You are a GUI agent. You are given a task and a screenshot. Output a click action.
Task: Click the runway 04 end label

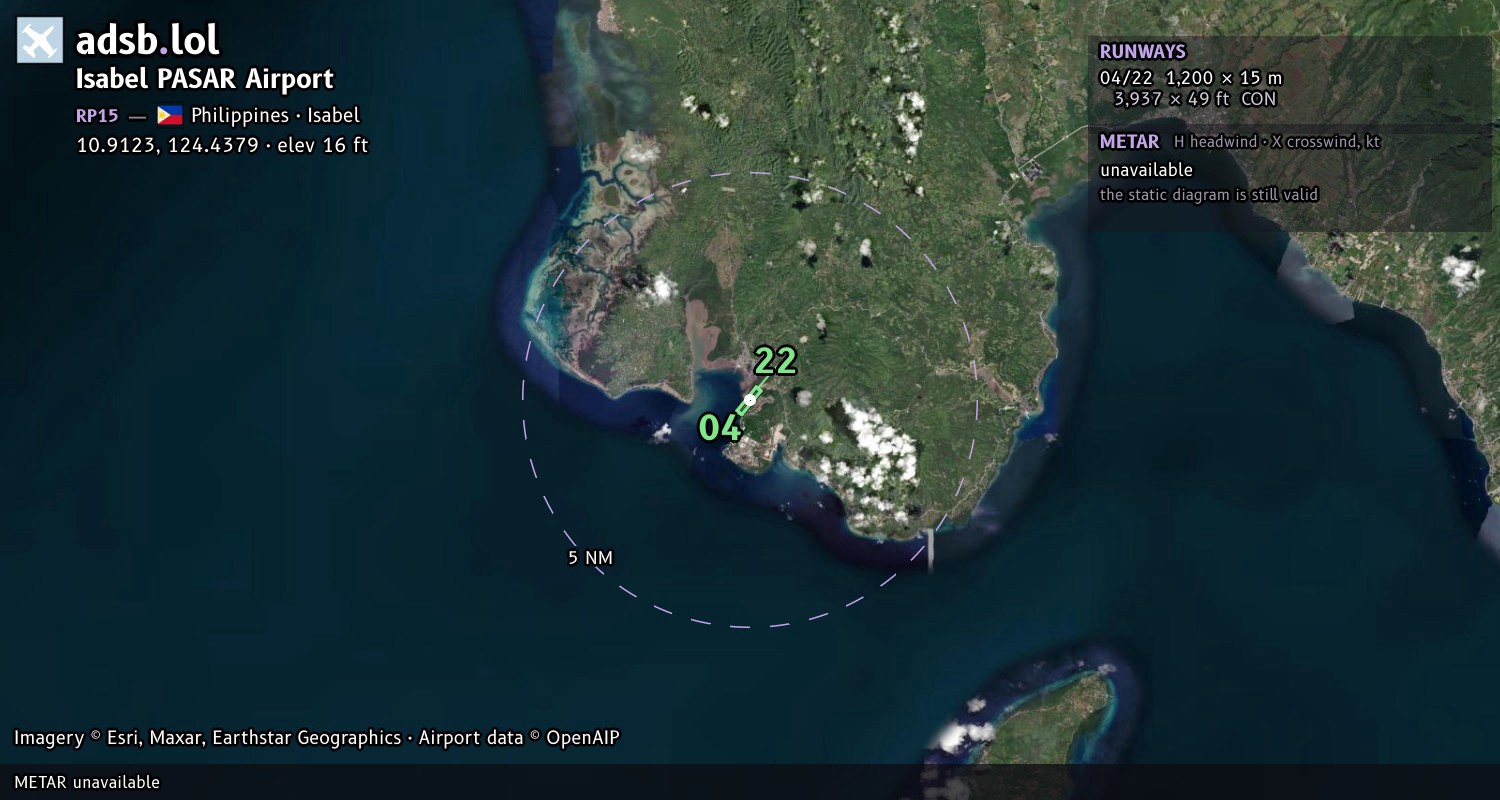[x=720, y=428]
